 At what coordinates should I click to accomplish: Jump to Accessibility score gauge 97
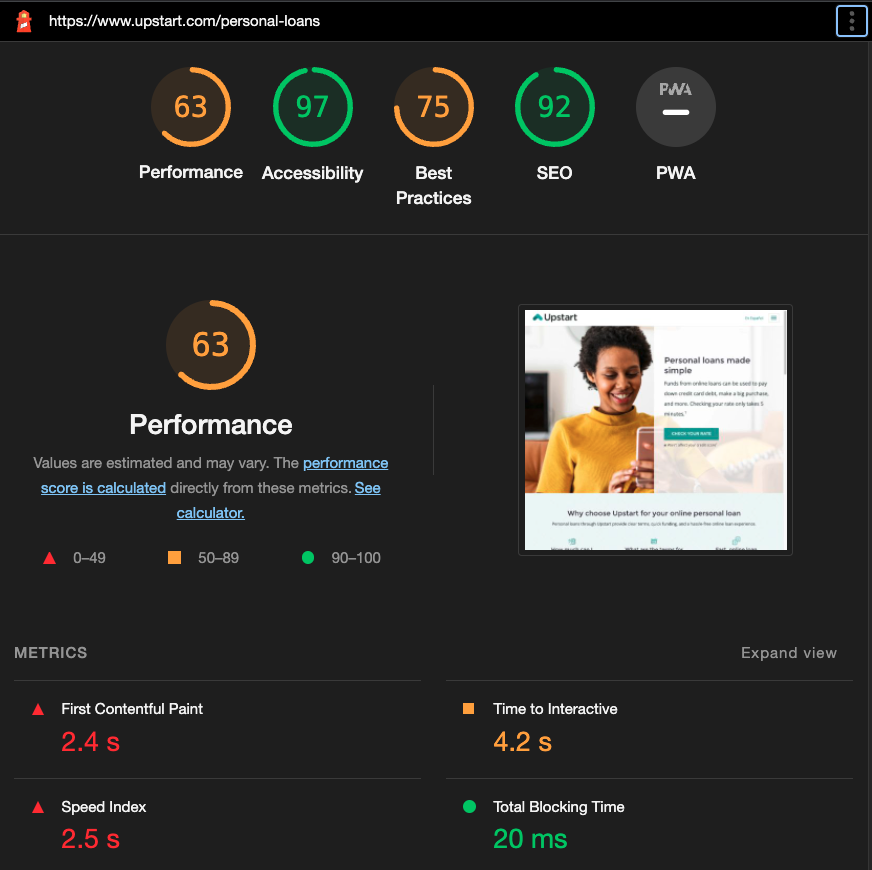click(313, 107)
